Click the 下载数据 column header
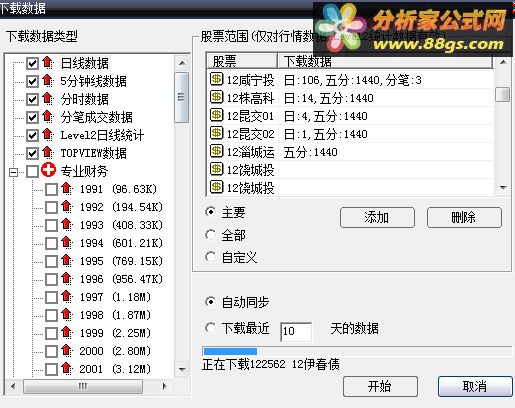This screenshot has width=515, height=408. (385, 61)
